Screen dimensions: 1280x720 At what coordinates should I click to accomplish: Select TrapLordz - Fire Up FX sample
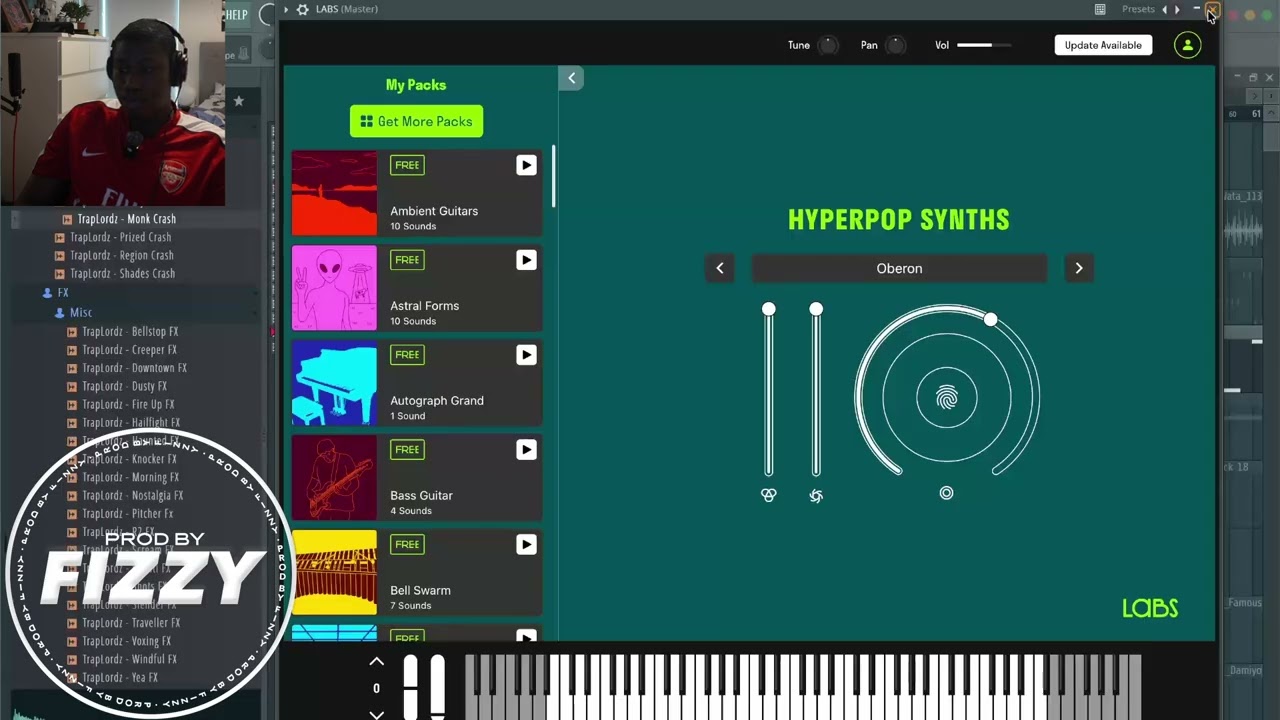coord(128,404)
